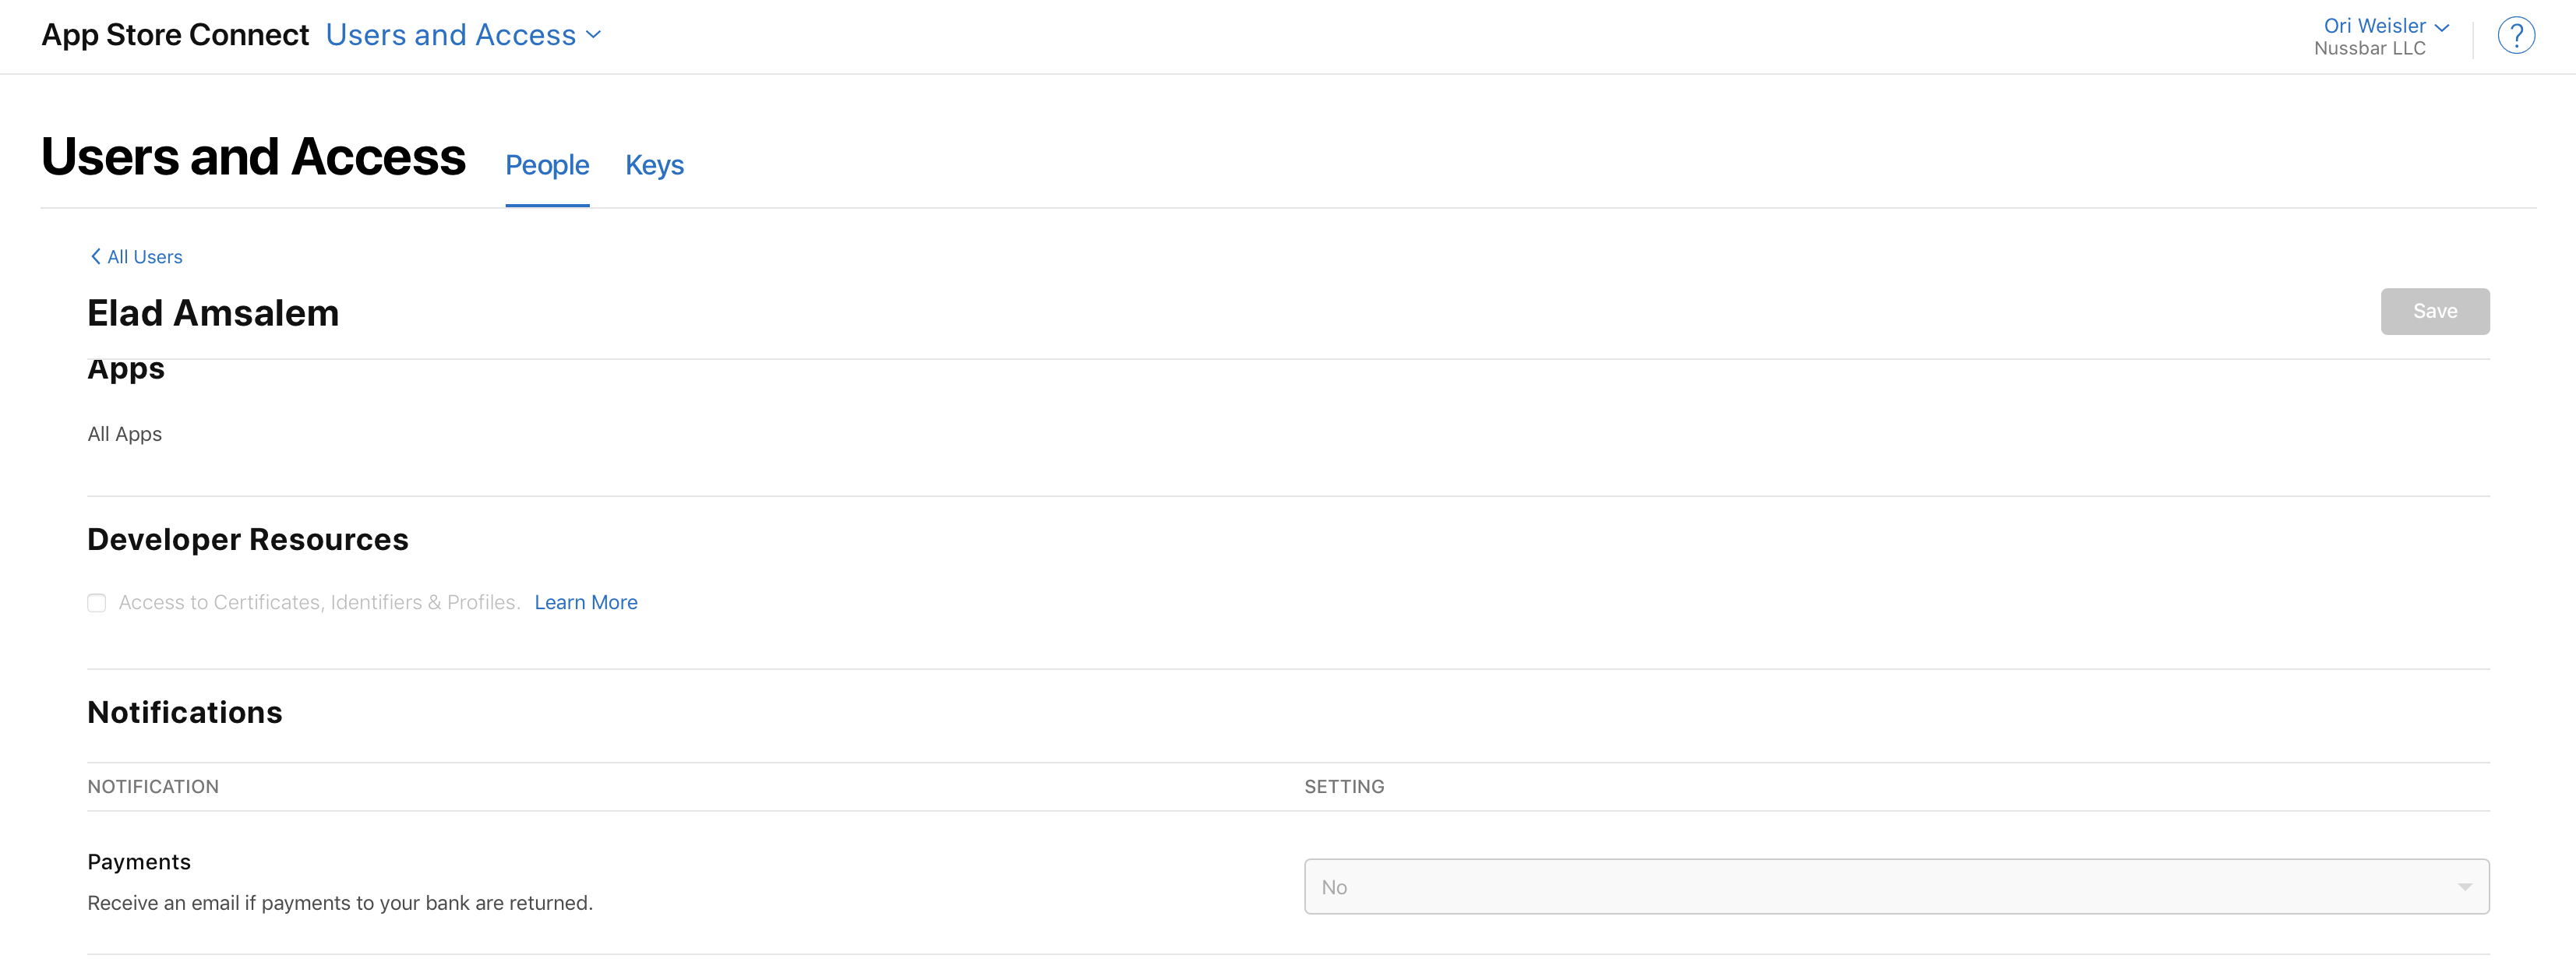The width and height of the screenshot is (2576, 980).
Task: Click the back chevron beside All Users
Action: tap(95, 257)
